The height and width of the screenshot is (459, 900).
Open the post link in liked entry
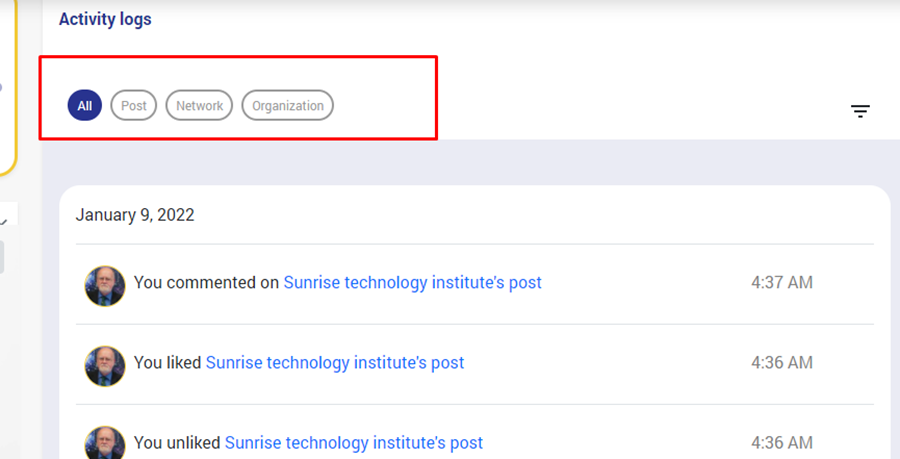[334, 363]
